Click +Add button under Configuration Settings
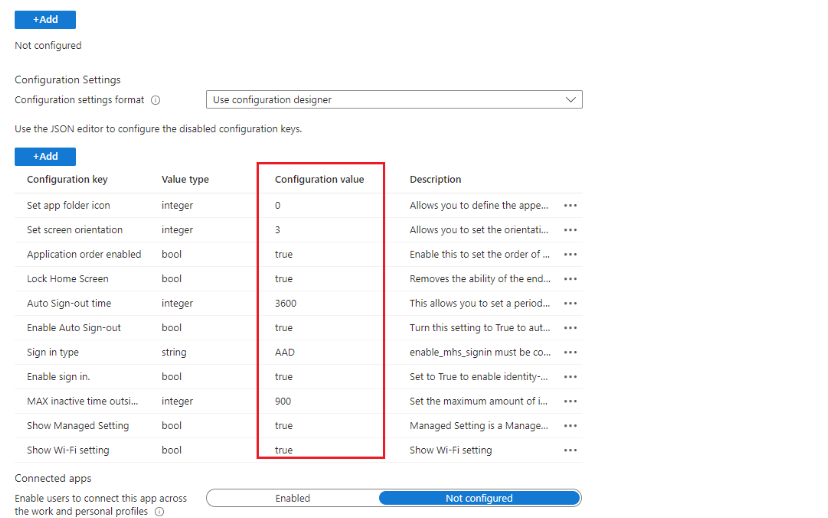 click(45, 157)
